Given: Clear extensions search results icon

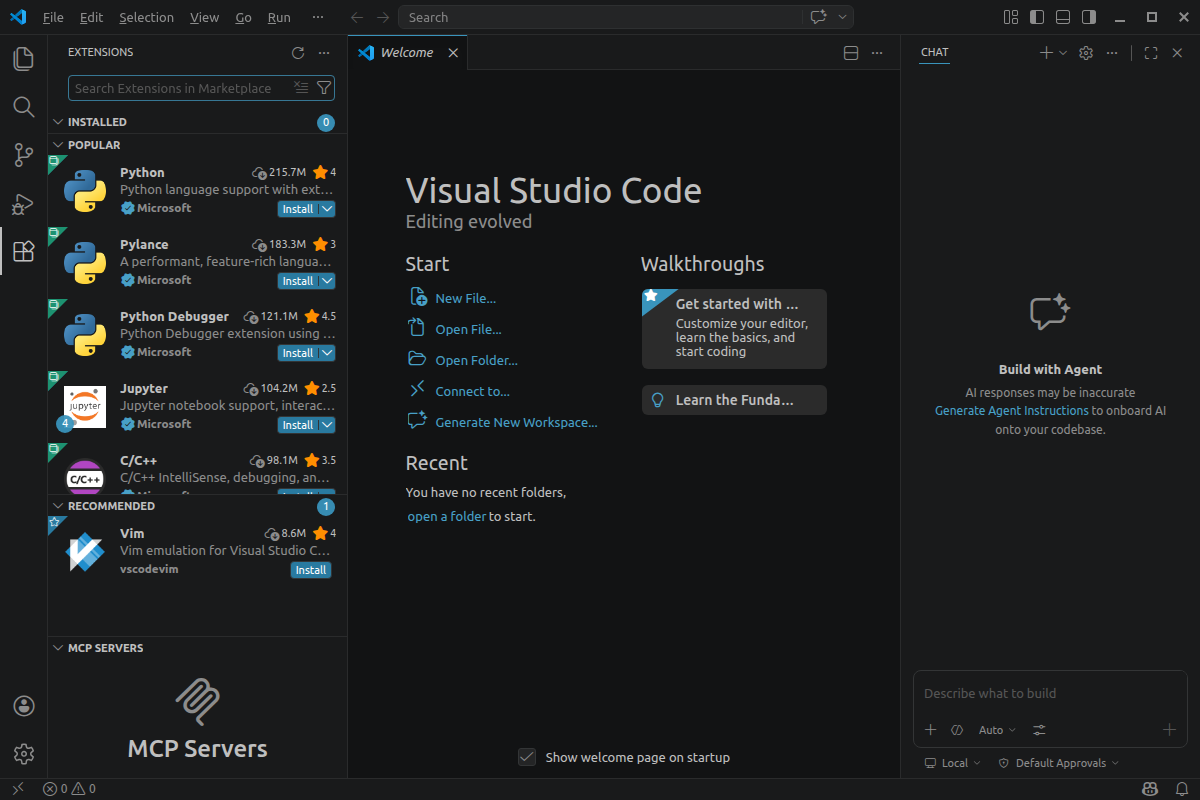Looking at the screenshot, I should tap(301, 88).
